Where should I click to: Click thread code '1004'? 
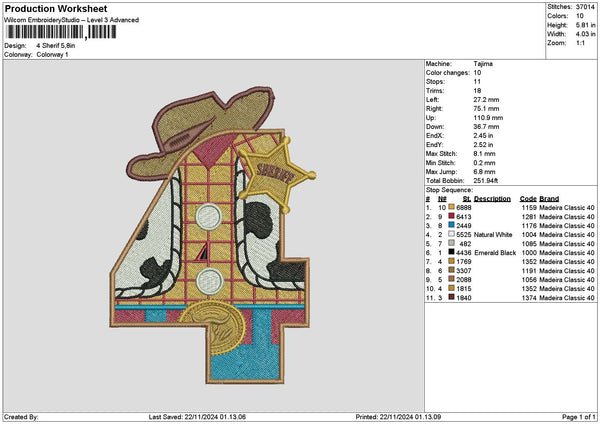click(529, 235)
